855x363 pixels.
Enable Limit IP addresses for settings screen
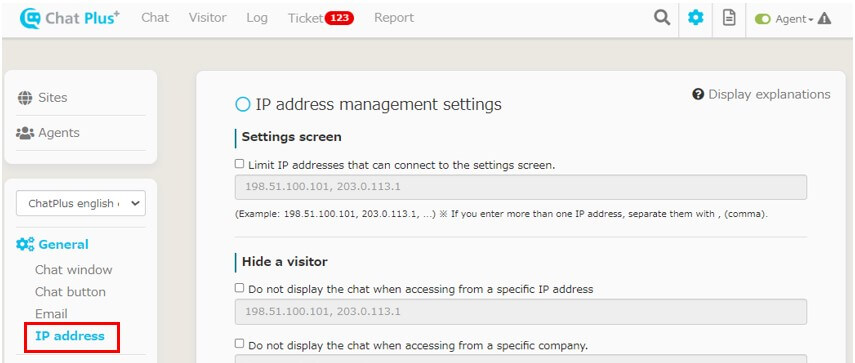pos(239,164)
